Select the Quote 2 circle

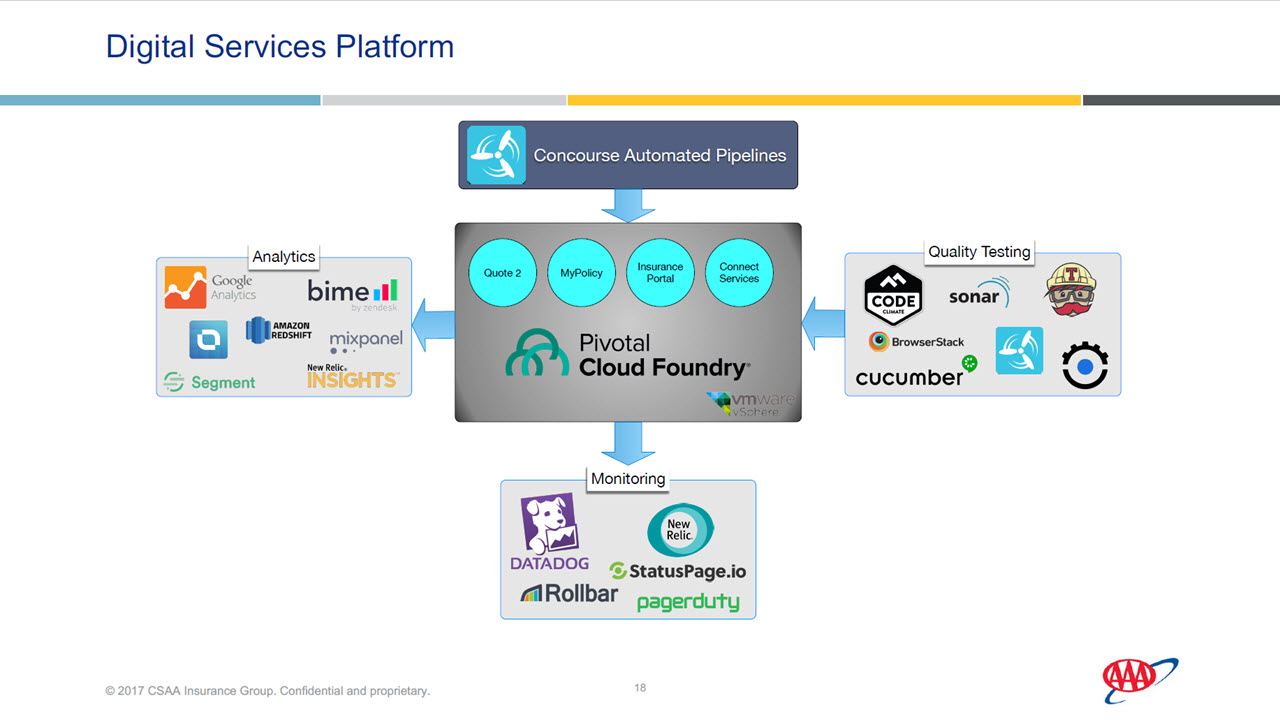coord(503,273)
